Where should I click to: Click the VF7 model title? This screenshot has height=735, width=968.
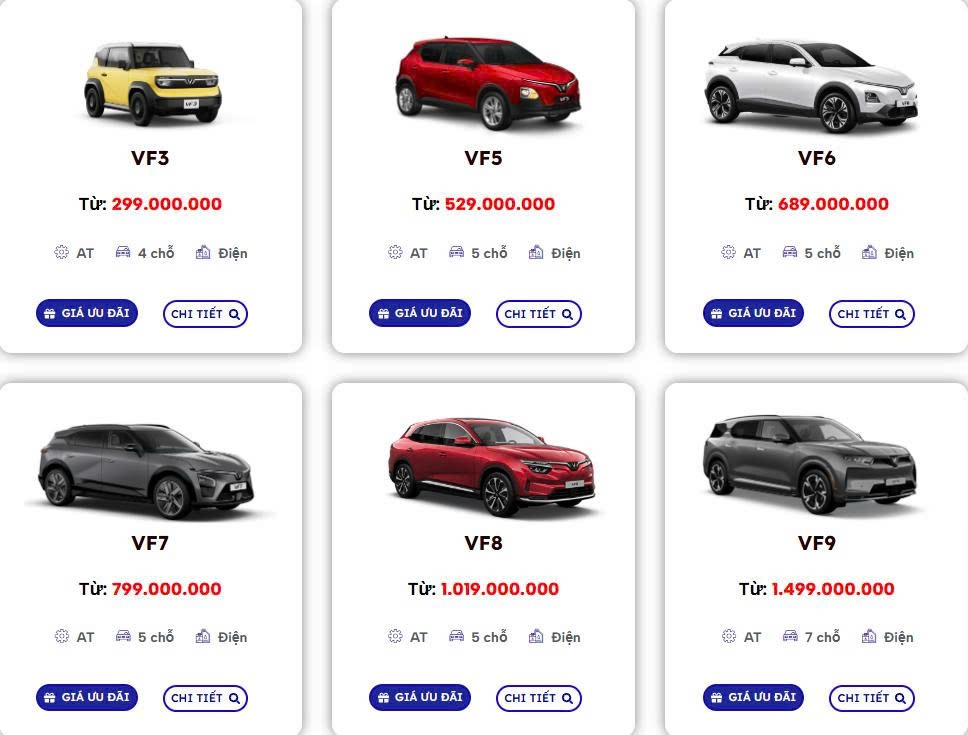point(150,543)
